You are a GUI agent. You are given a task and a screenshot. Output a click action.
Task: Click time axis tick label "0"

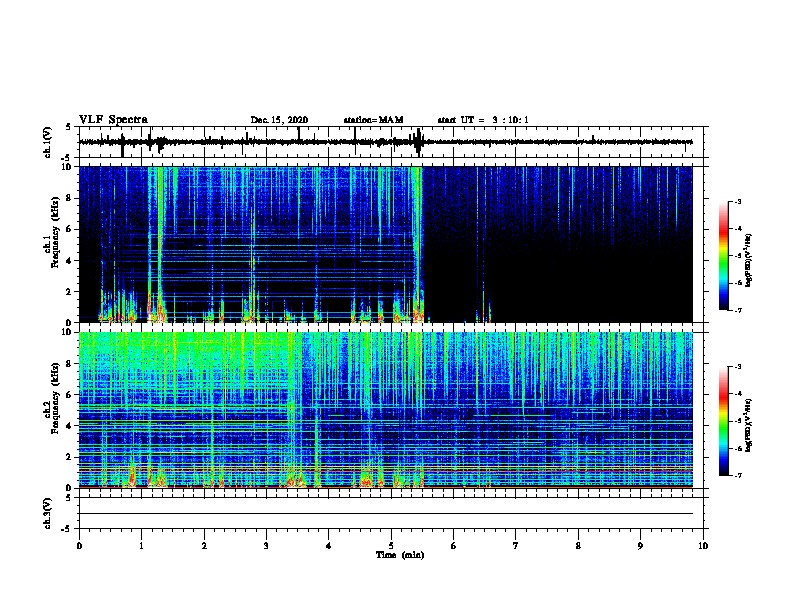[x=79, y=546]
